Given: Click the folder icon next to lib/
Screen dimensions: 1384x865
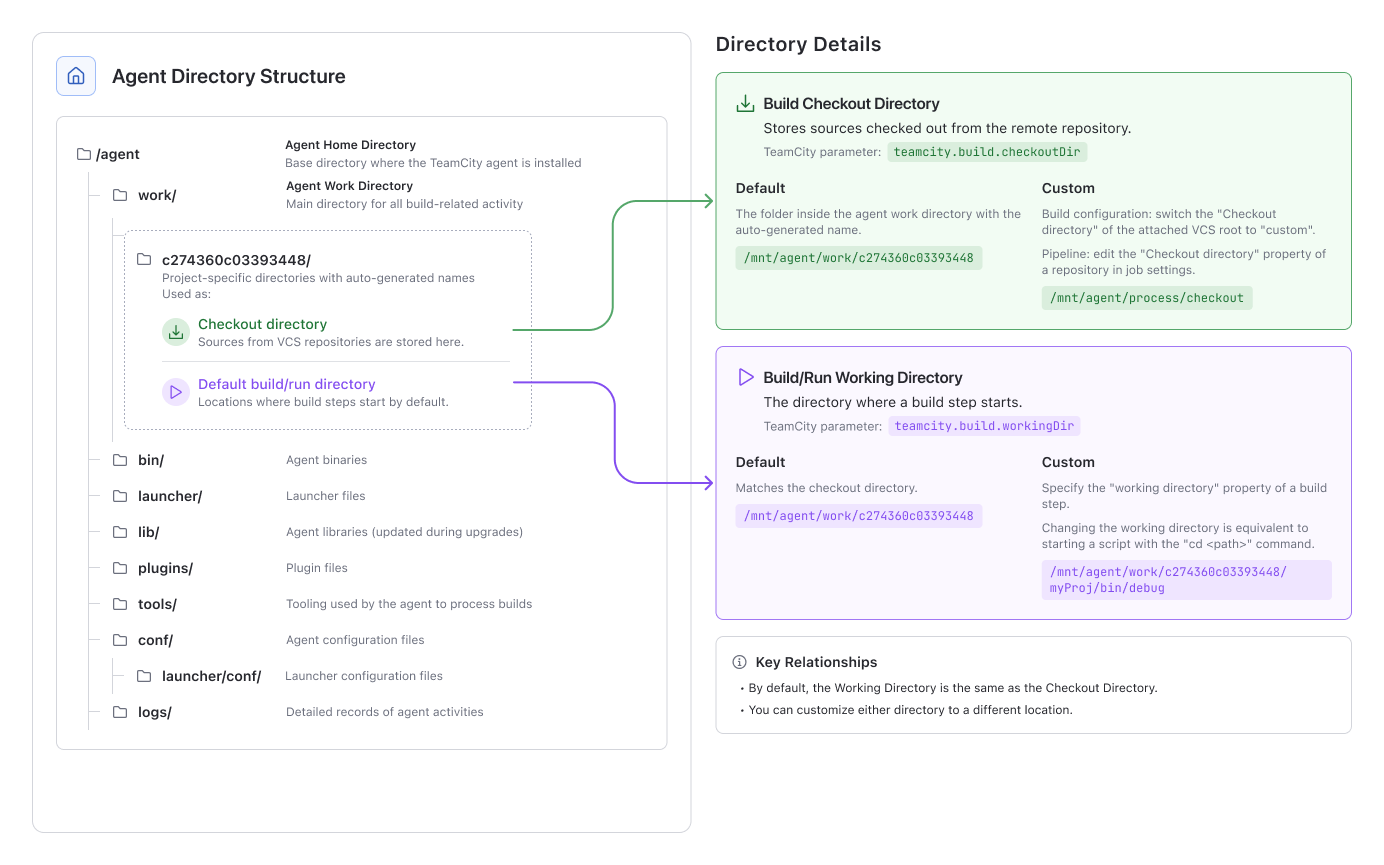Looking at the screenshot, I should (120, 532).
